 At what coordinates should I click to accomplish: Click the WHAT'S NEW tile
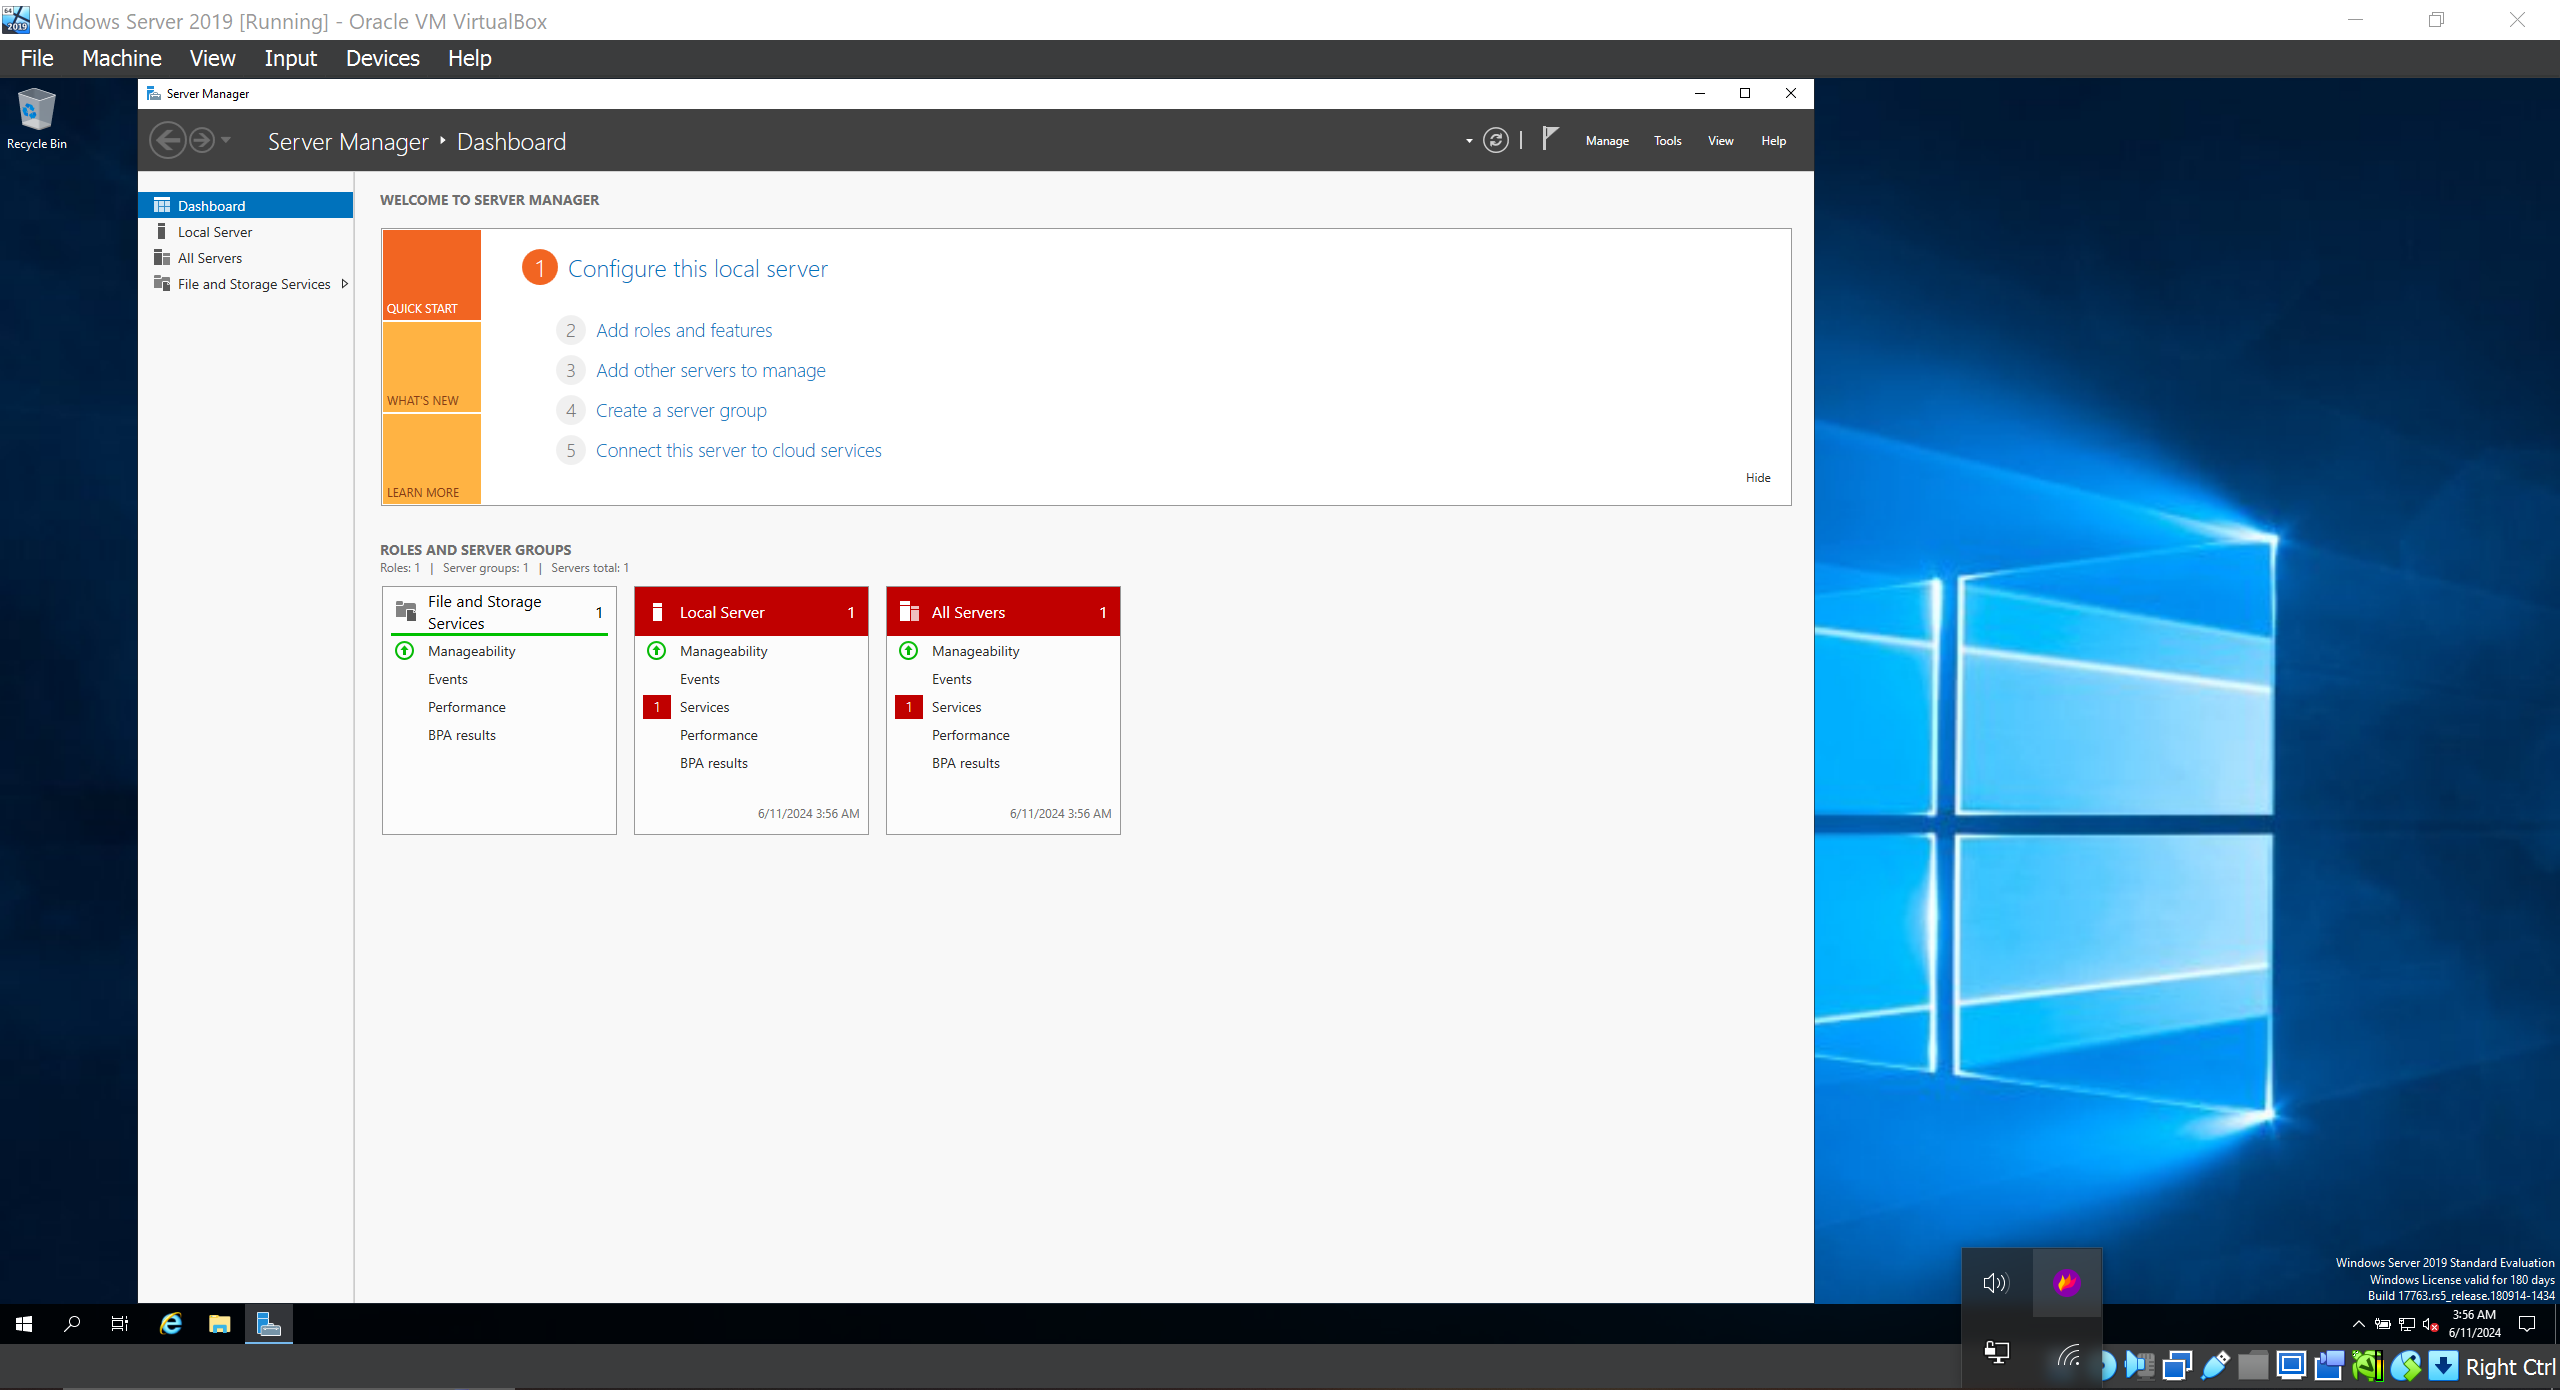click(432, 367)
